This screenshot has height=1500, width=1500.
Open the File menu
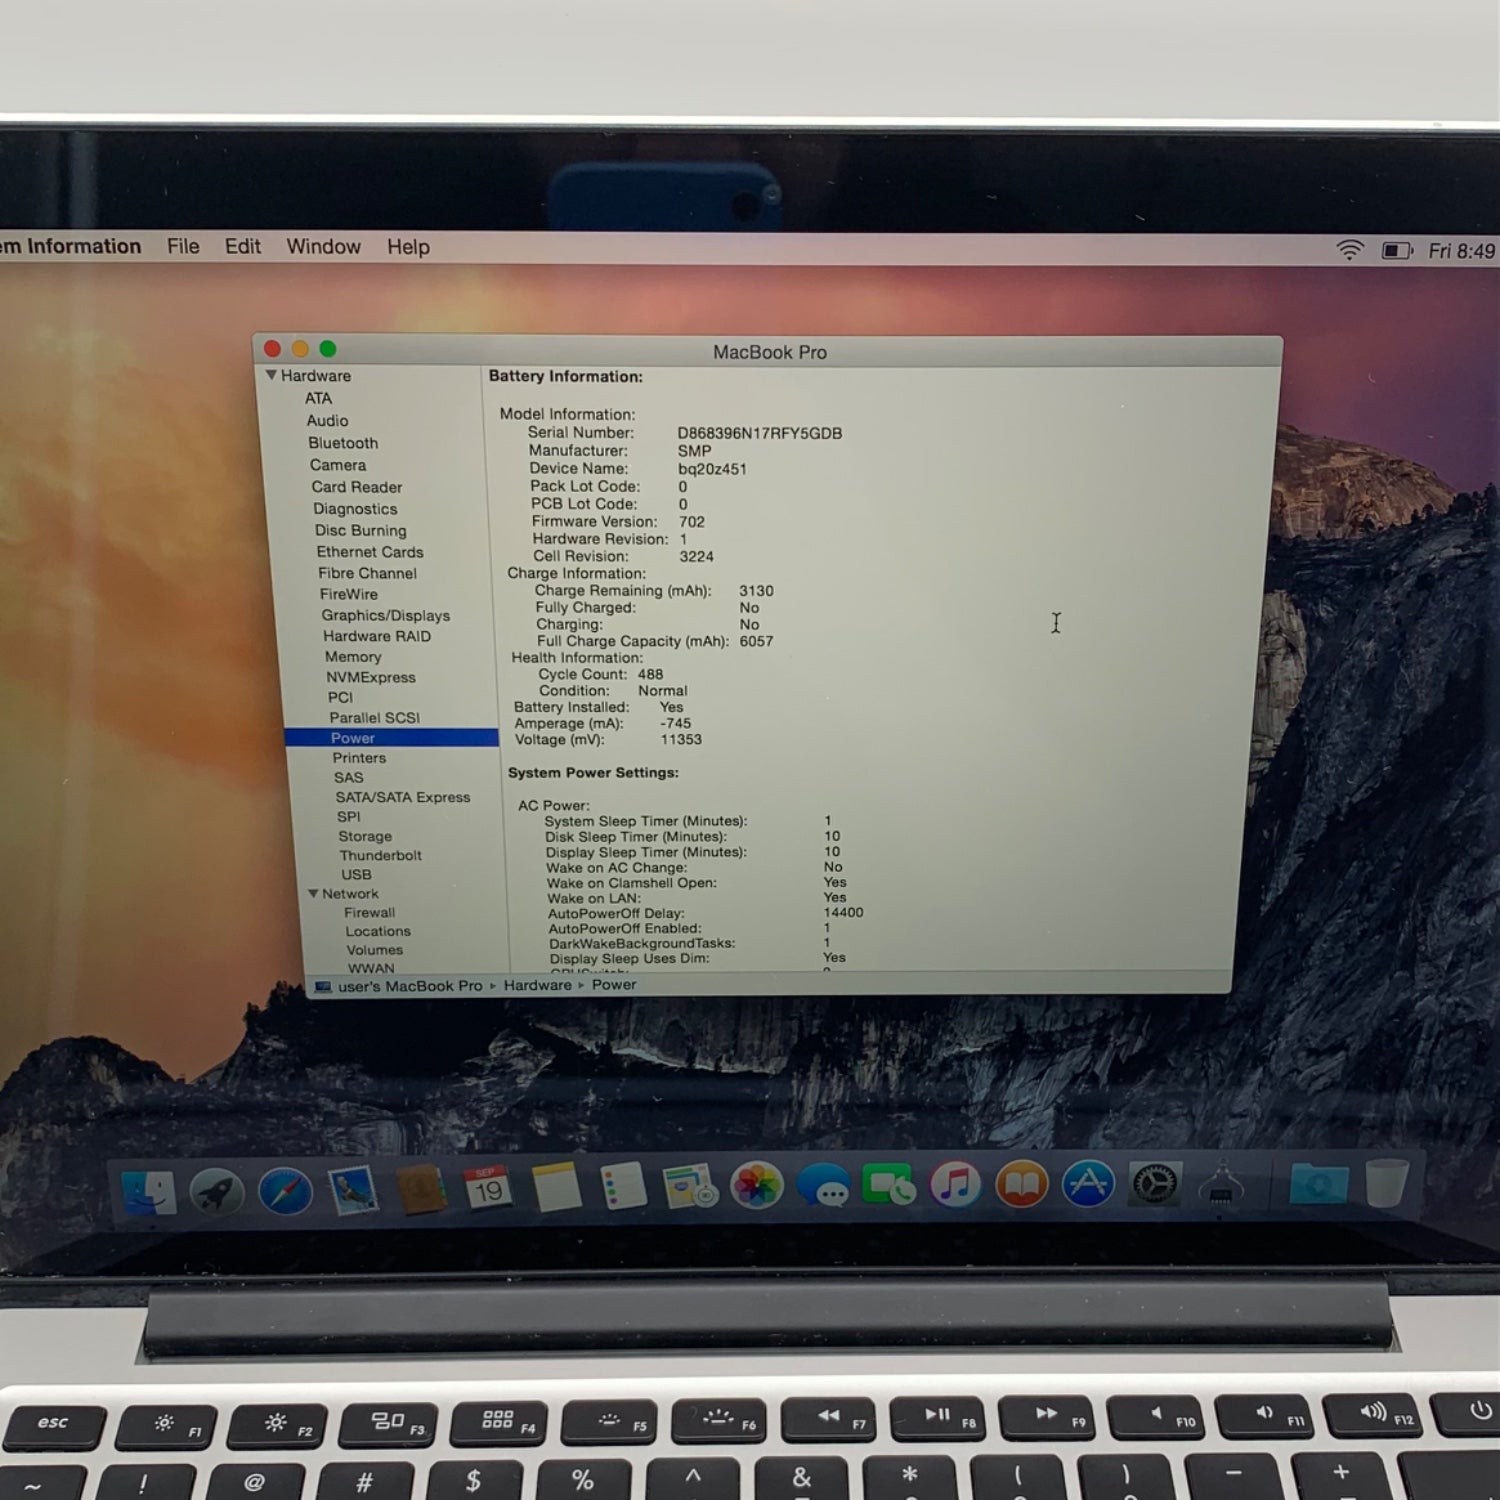tap(183, 246)
